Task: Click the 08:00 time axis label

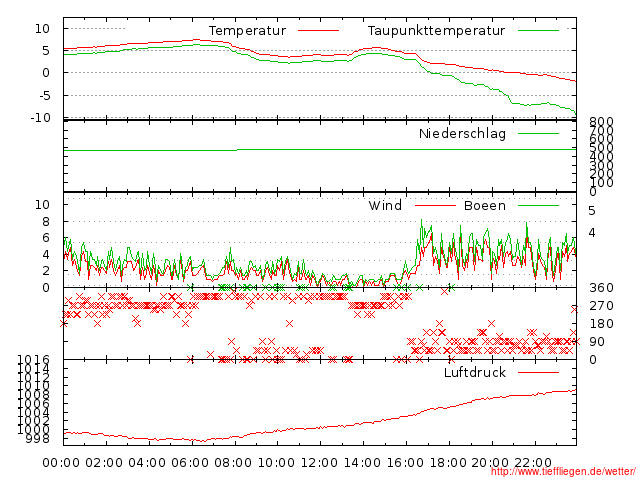Action: [x=233, y=463]
